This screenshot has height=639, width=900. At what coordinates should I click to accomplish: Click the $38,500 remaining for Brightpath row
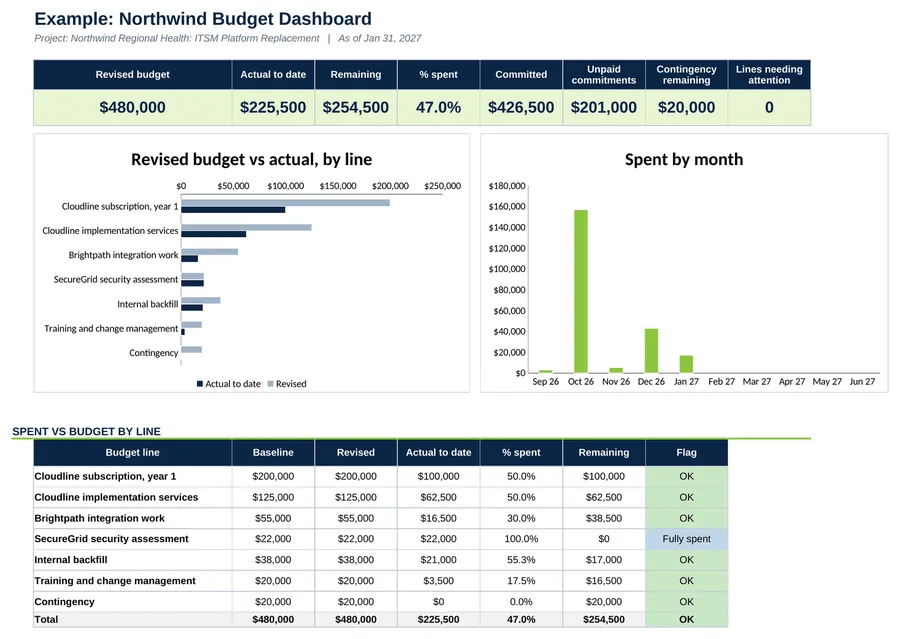604,518
